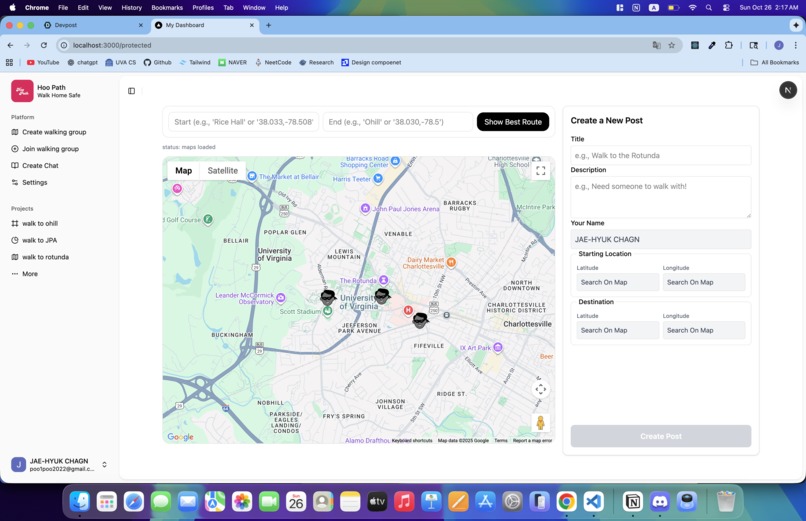Click Starting Location Latitude field
This screenshot has width=806, height=521.
[x=617, y=282]
